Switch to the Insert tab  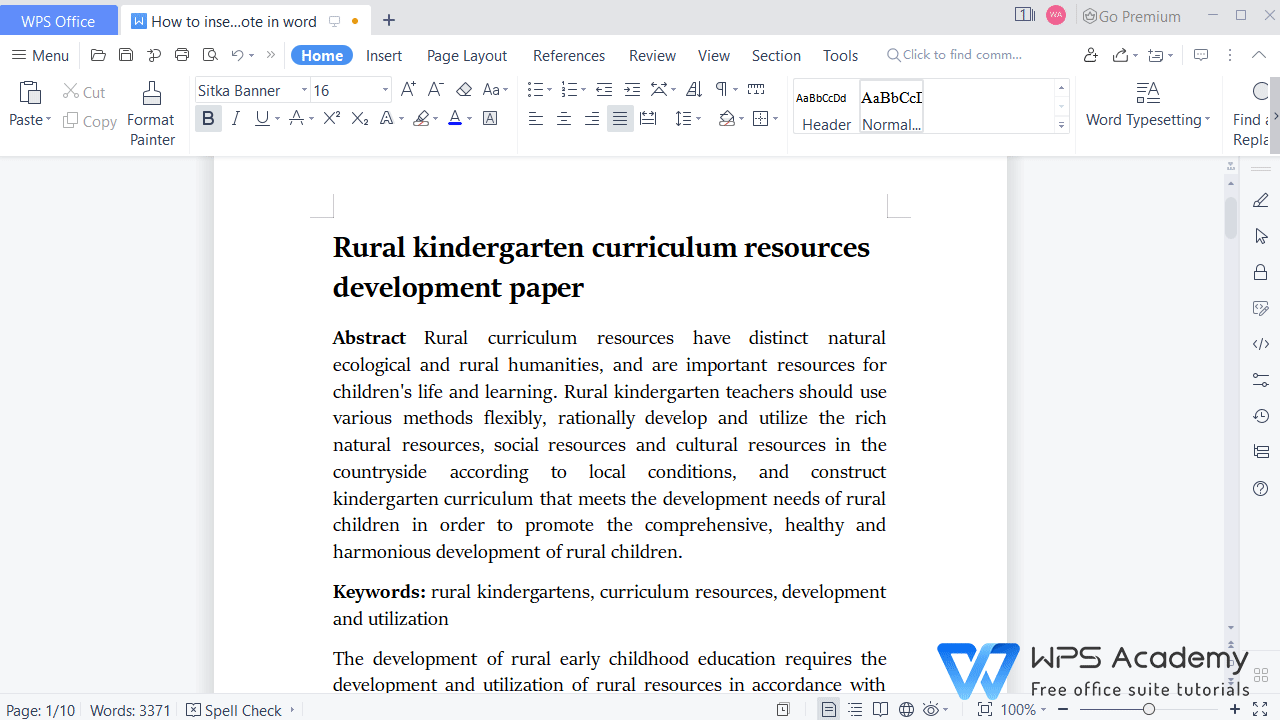pos(384,55)
